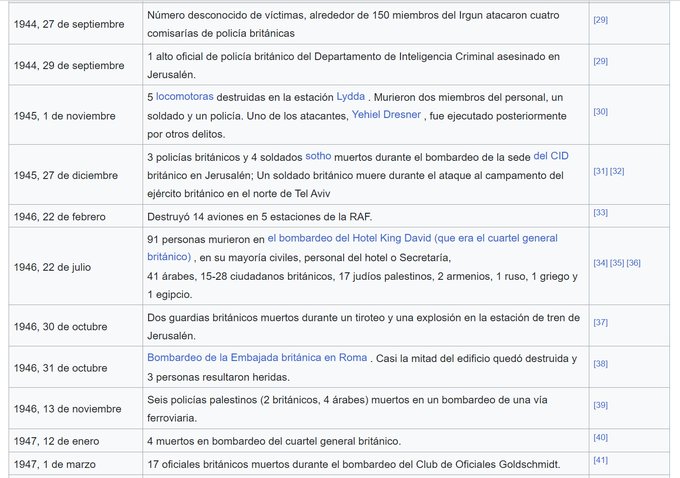Select the date '1946, 31 de octubre'
Screen dimensions: 680x478
(x=60, y=368)
